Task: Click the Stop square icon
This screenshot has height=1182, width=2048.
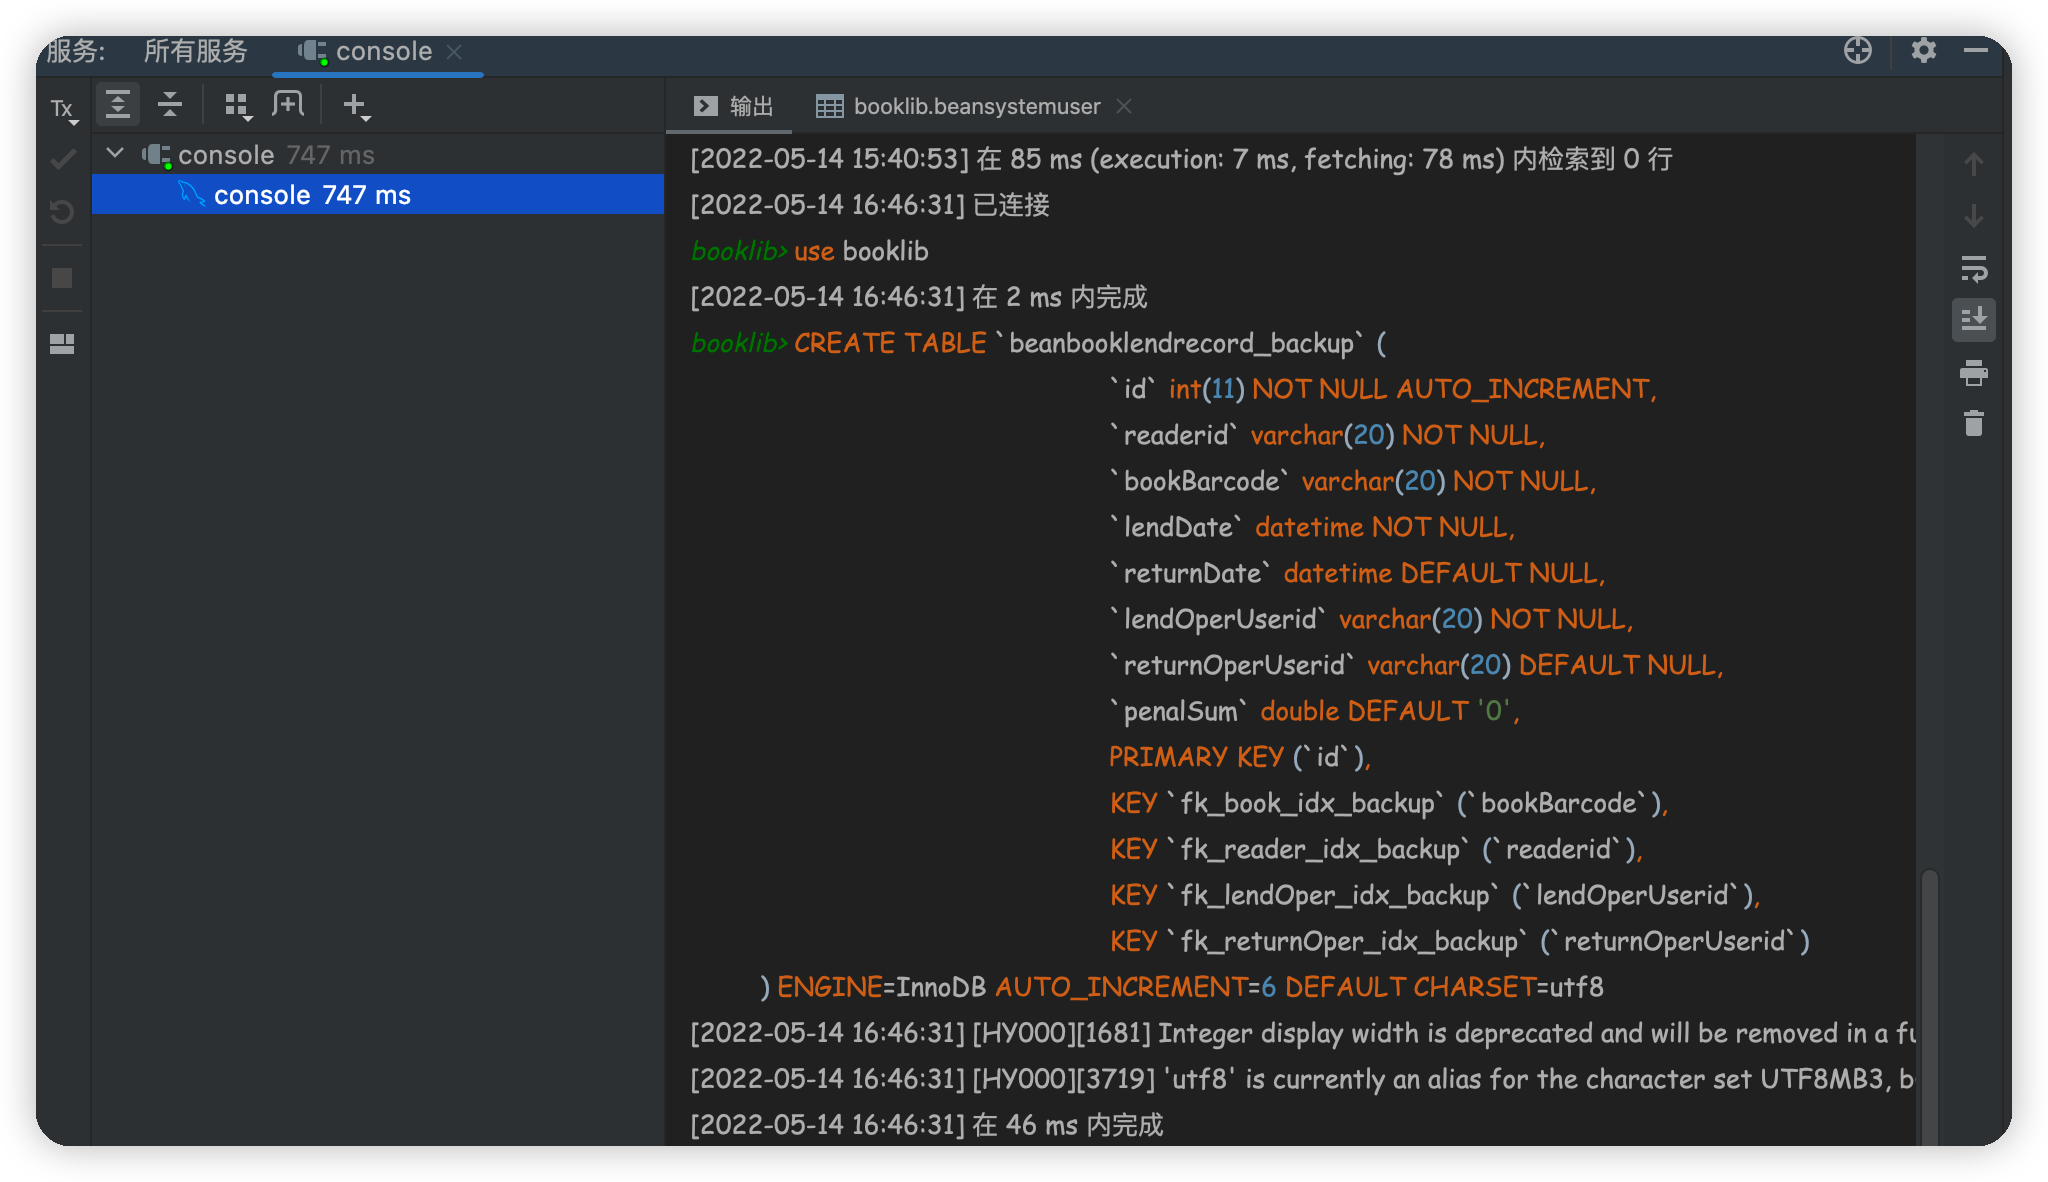Action: (x=62, y=278)
